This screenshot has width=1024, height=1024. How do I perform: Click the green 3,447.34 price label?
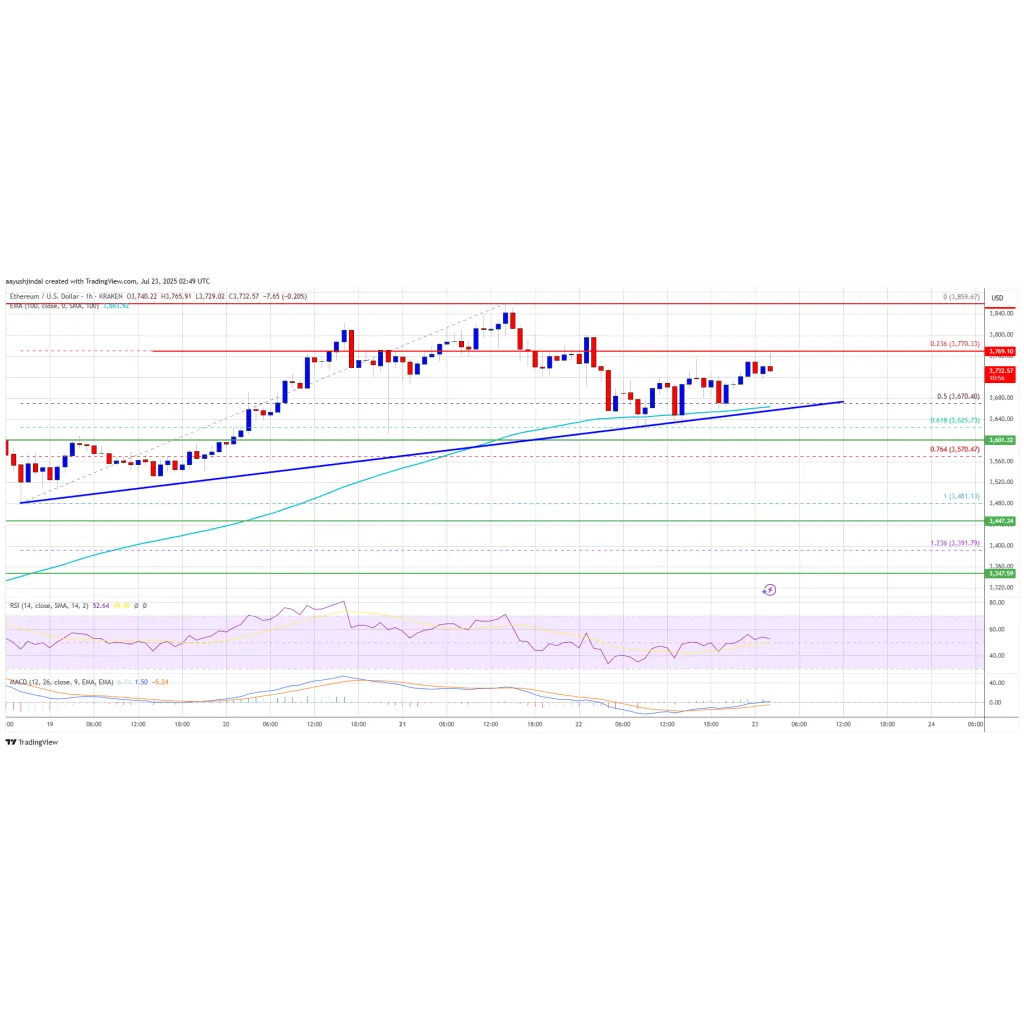coord(1000,521)
